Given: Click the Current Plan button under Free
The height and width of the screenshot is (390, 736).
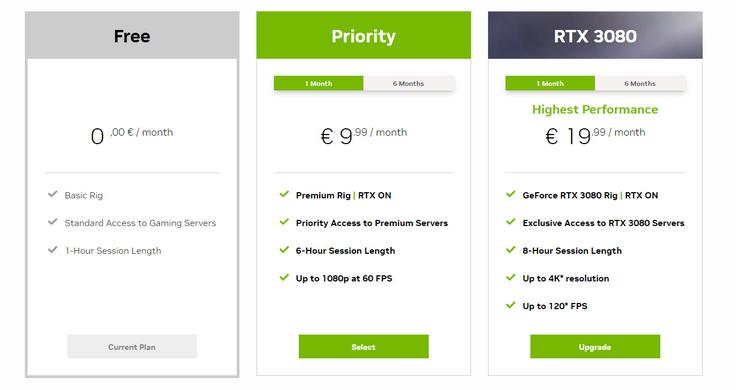Looking at the screenshot, I should tap(132, 347).
